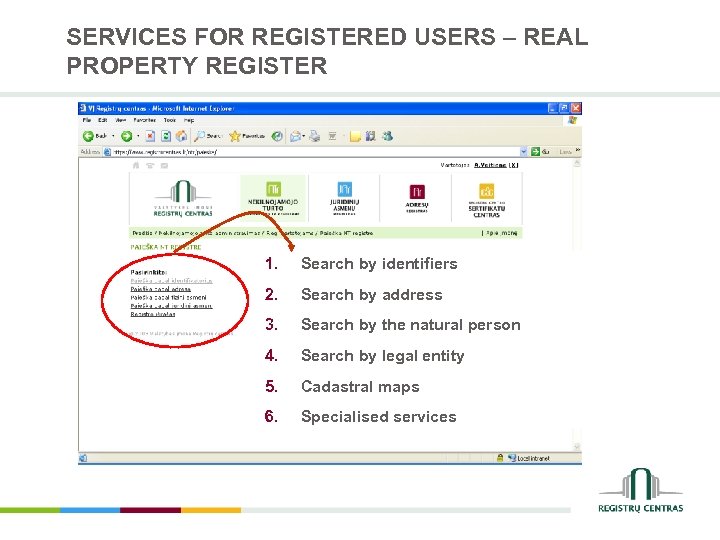Click the Apie mane link

(x=502, y=233)
